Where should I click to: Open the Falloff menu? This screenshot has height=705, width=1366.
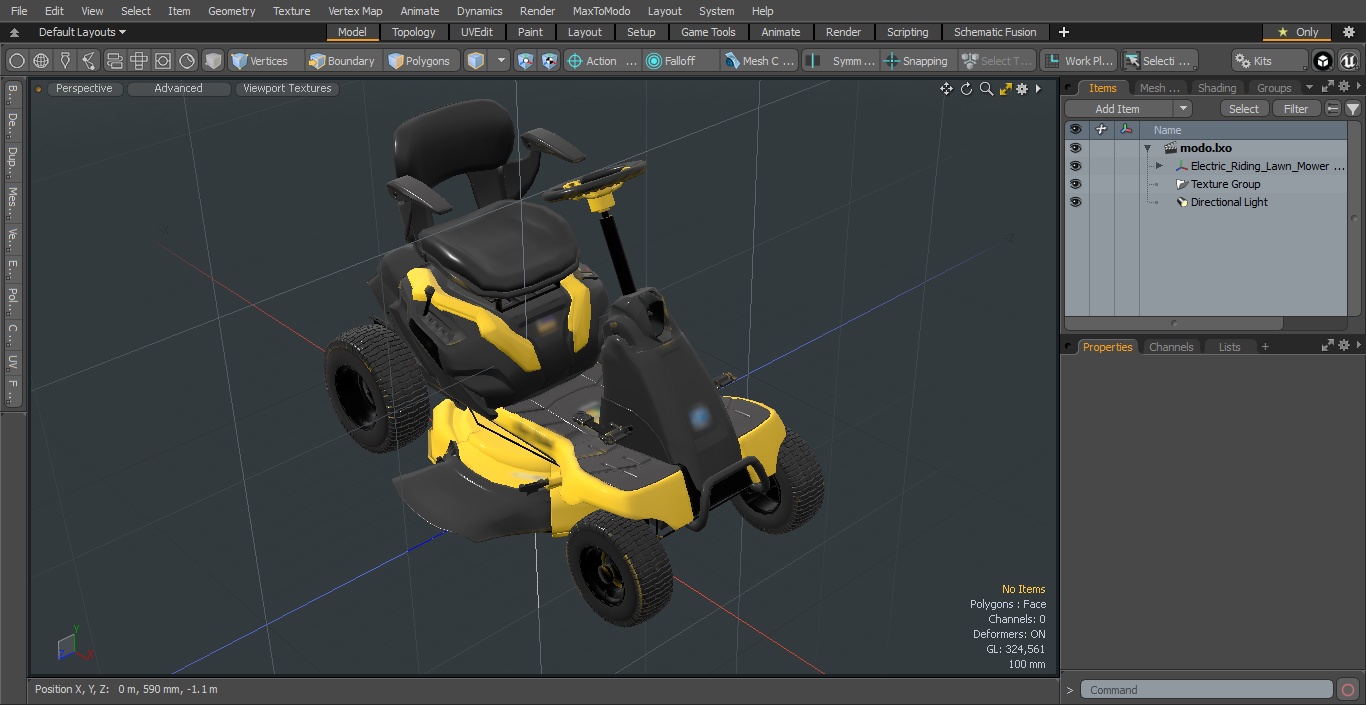(x=681, y=61)
